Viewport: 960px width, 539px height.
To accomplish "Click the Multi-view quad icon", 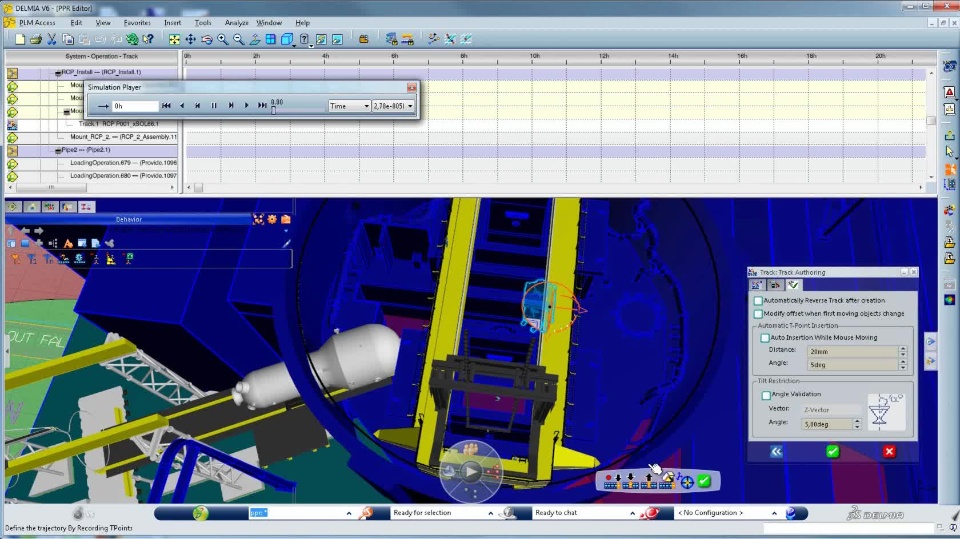I will click(x=271, y=39).
